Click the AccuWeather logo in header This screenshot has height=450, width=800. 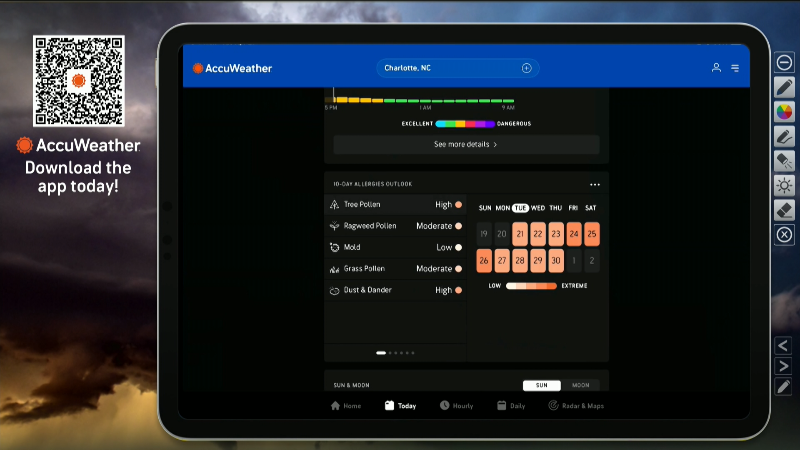pos(232,68)
